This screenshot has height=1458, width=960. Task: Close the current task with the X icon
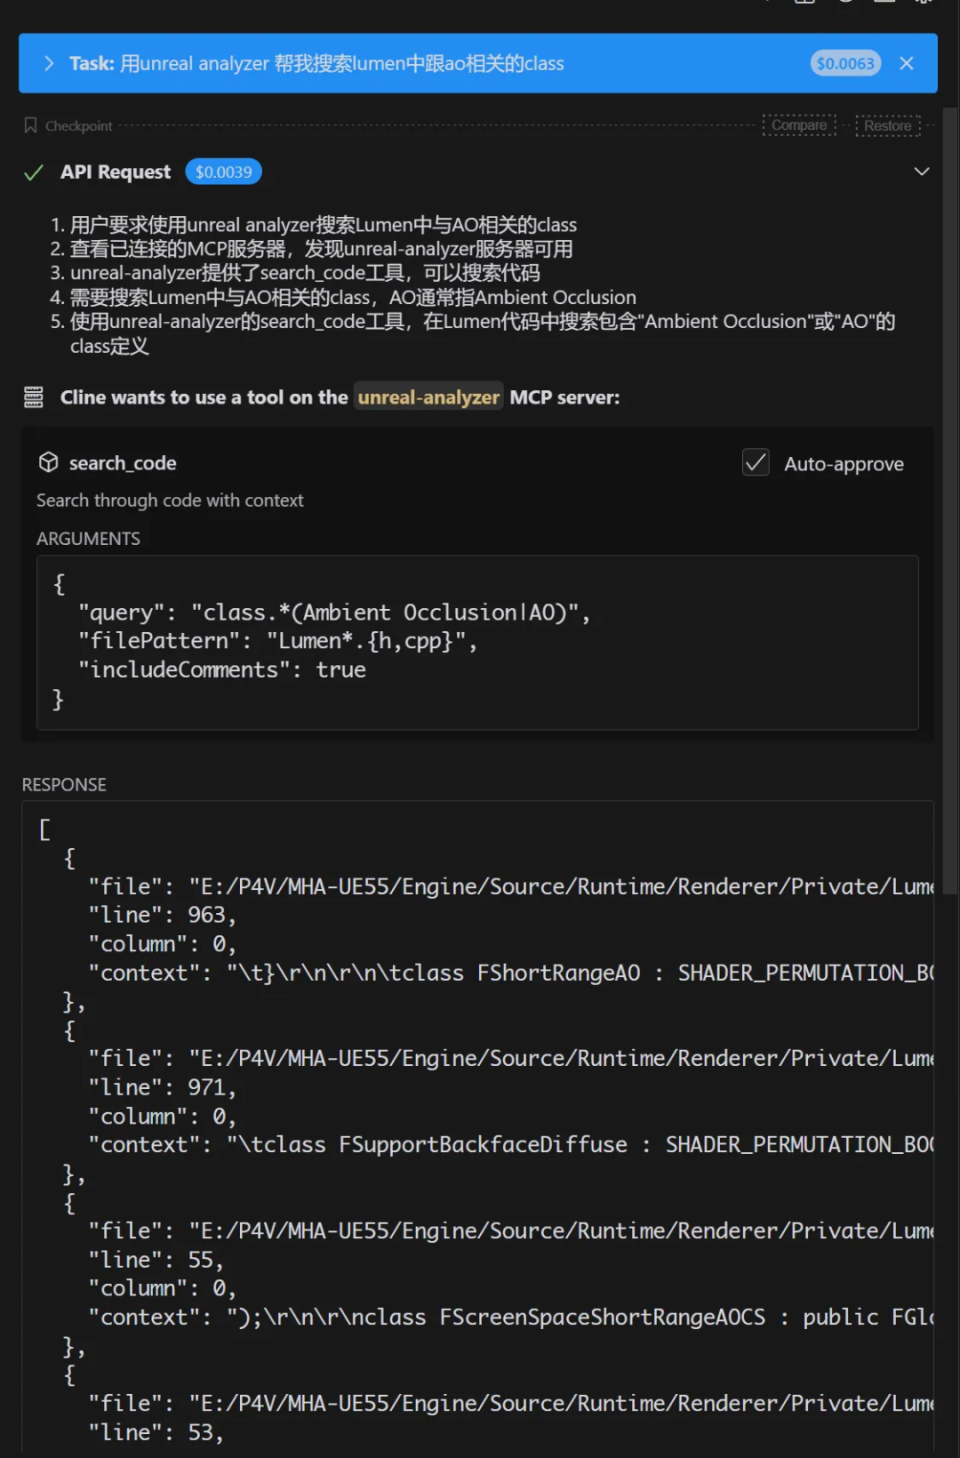(907, 63)
